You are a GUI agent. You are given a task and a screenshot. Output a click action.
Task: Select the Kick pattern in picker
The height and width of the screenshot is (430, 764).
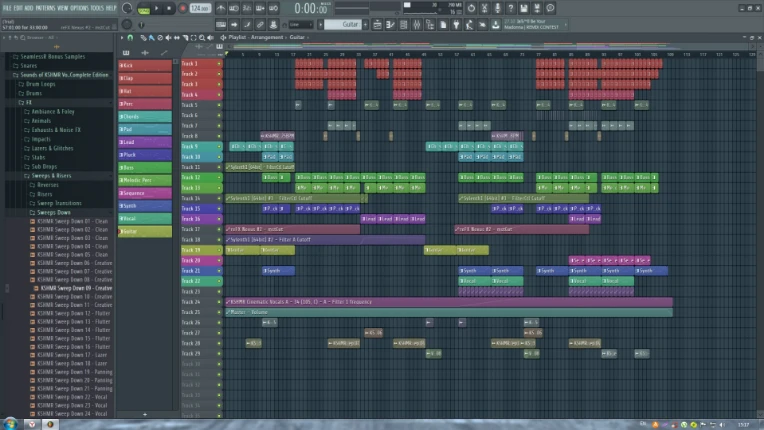click(x=145, y=65)
